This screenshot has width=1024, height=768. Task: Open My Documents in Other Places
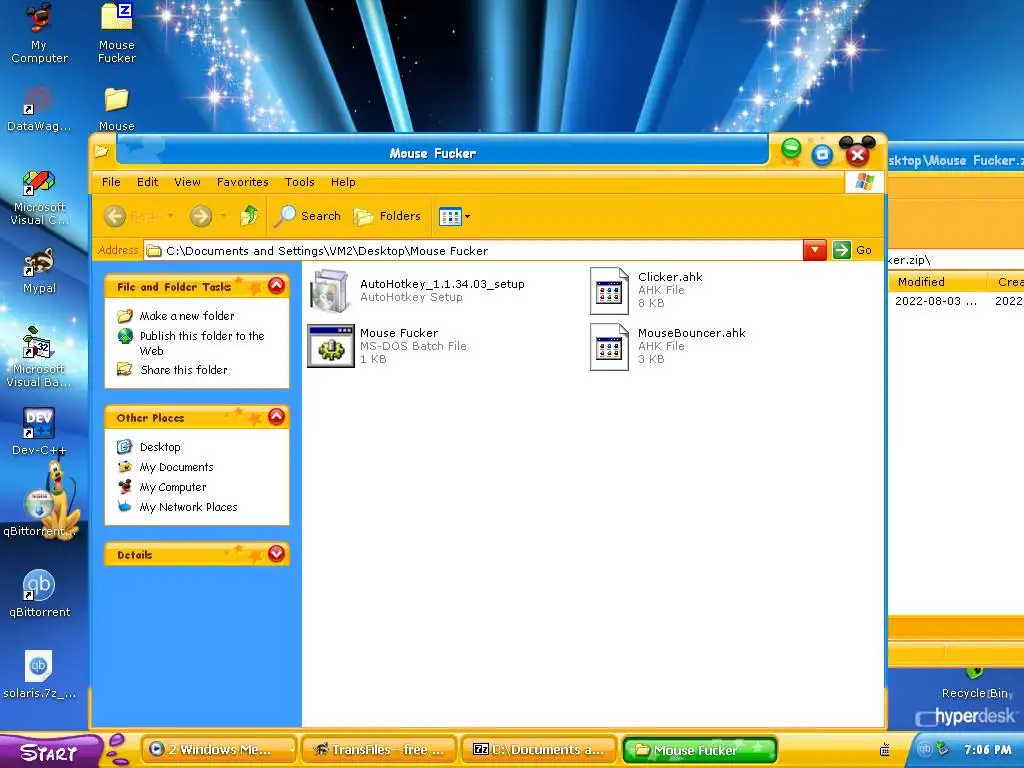click(176, 467)
